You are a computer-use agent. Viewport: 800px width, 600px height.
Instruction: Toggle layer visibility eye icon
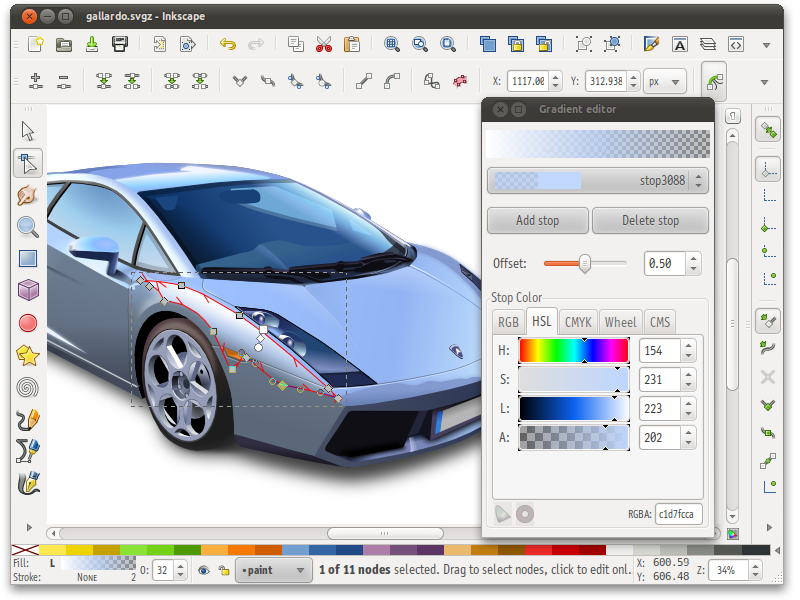[x=204, y=571]
